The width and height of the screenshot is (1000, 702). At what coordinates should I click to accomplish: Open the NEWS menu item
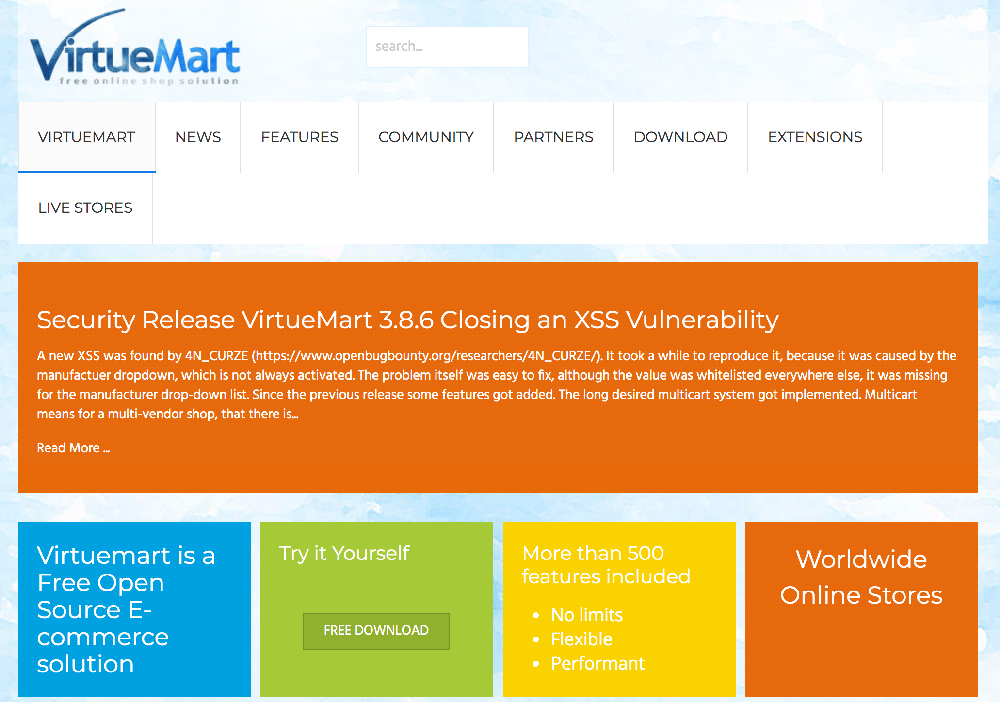(198, 137)
